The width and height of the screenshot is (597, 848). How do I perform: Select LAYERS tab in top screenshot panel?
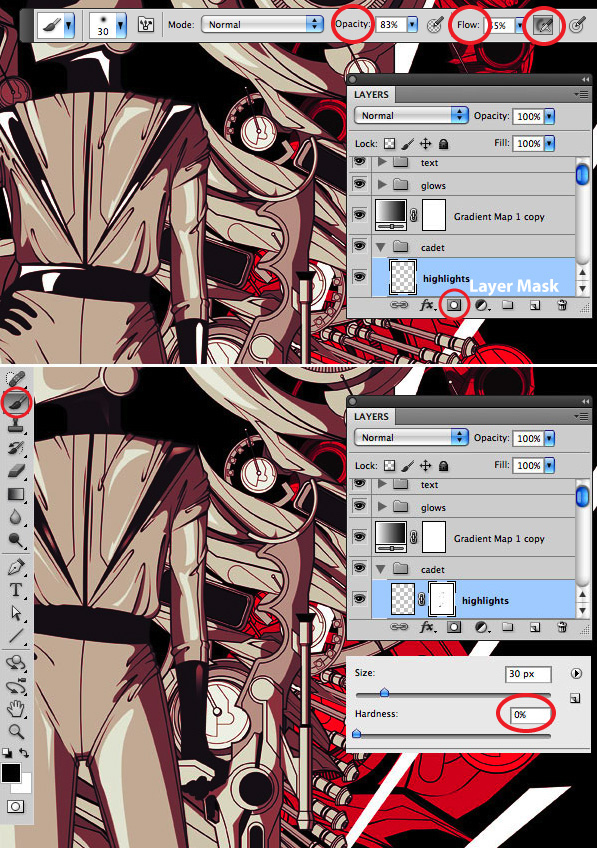click(371, 95)
